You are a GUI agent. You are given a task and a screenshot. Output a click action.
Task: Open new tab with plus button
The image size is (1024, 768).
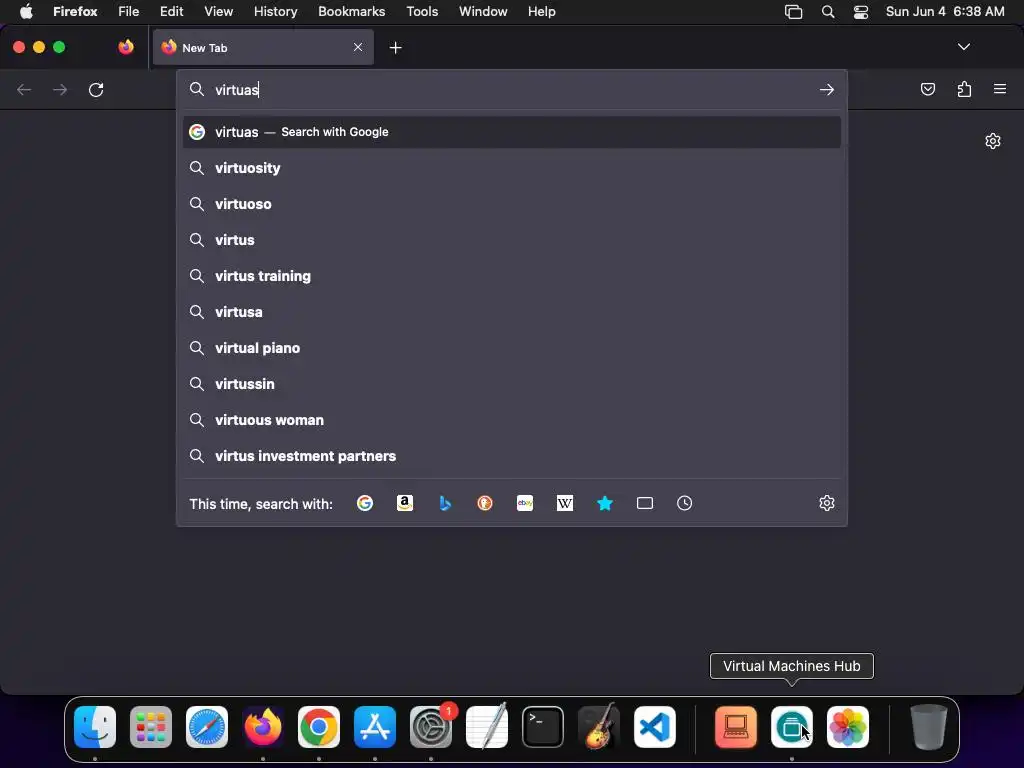[x=395, y=48]
